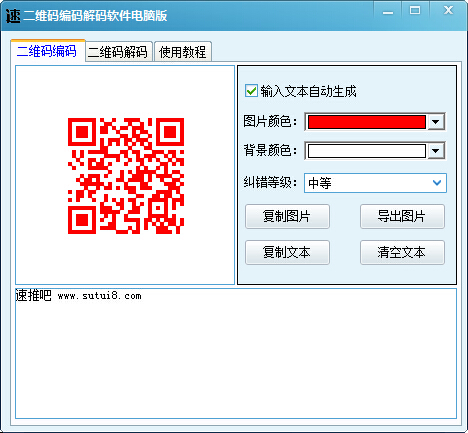Pick the white background color swatch

tap(367, 151)
